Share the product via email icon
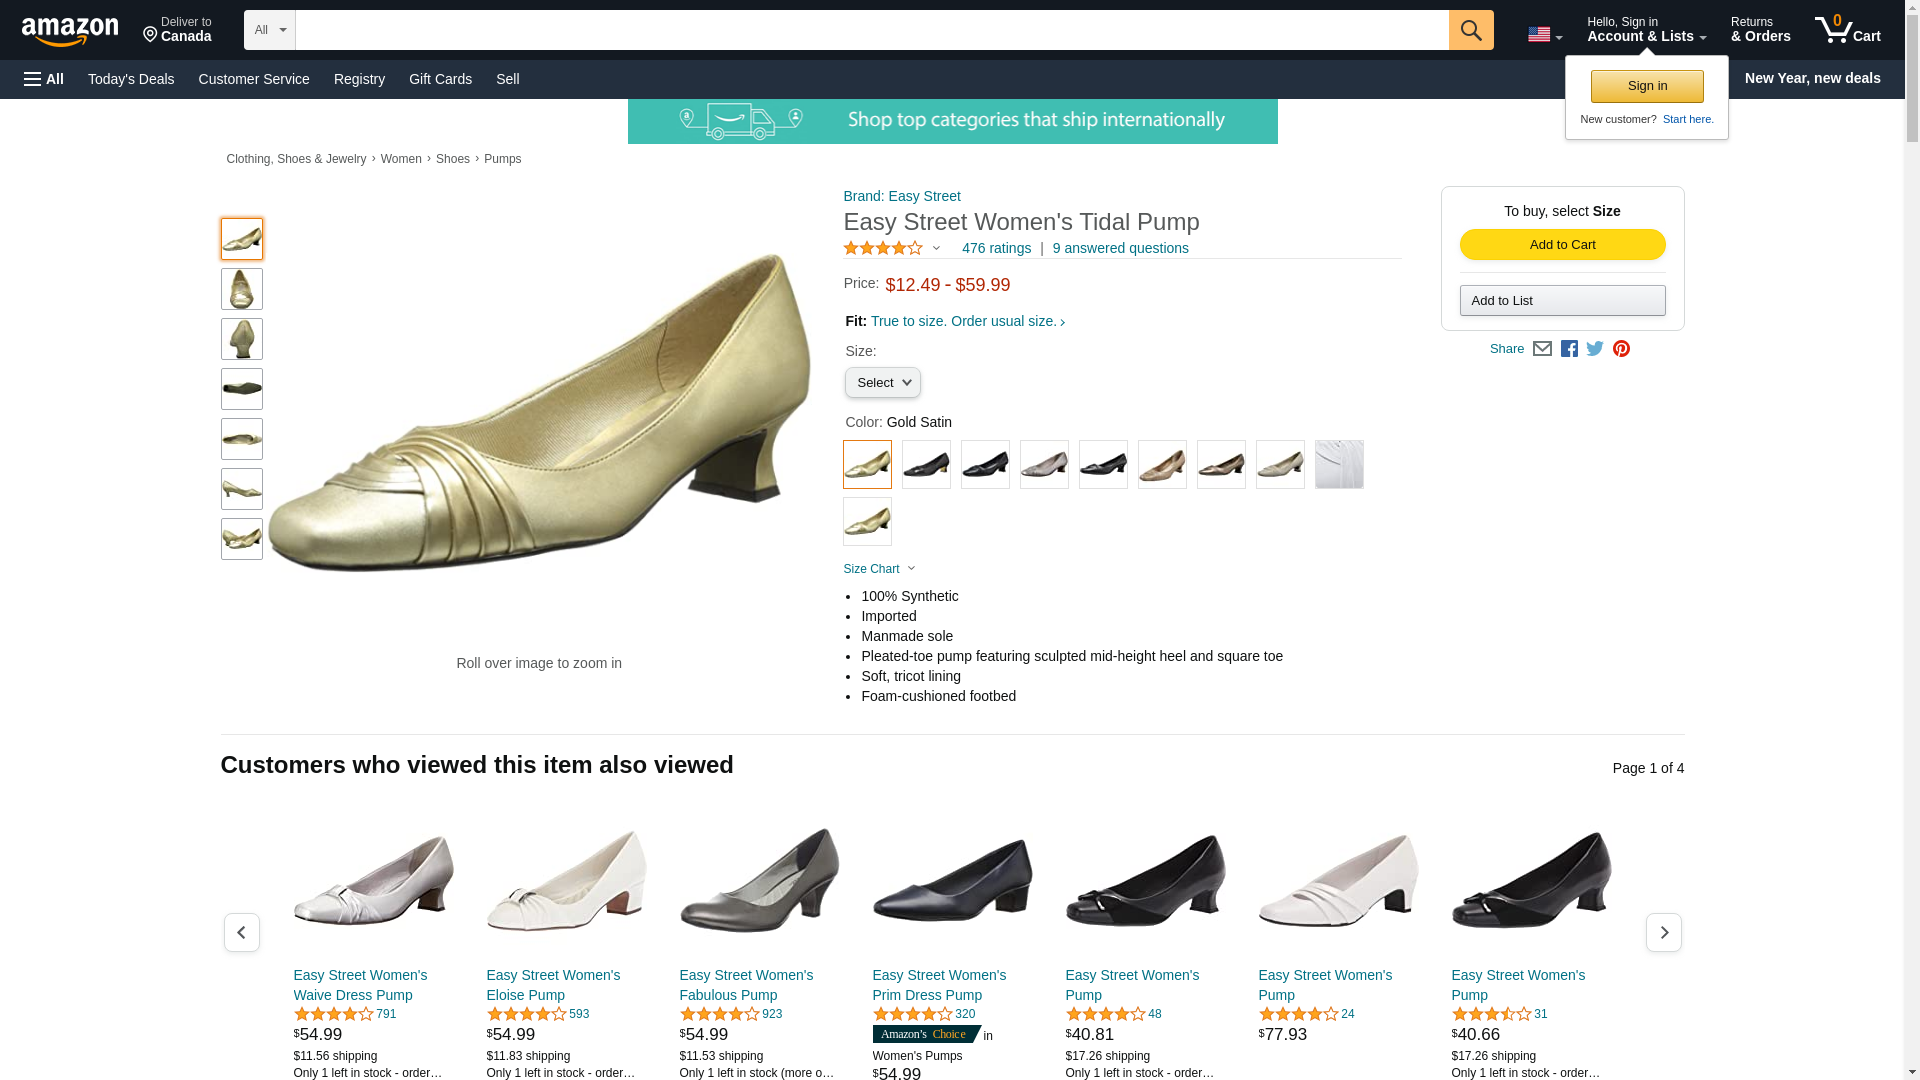The height and width of the screenshot is (1080, 1920). (1542, 349)
